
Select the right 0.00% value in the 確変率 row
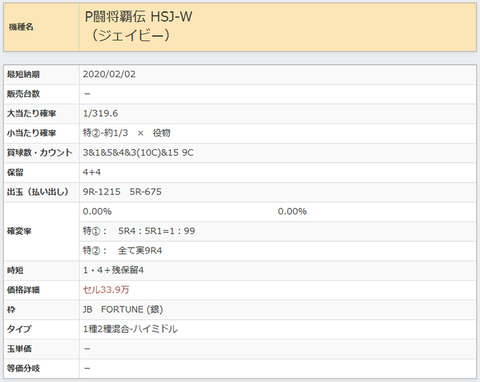pyautogui.click(x=292, y=212)
